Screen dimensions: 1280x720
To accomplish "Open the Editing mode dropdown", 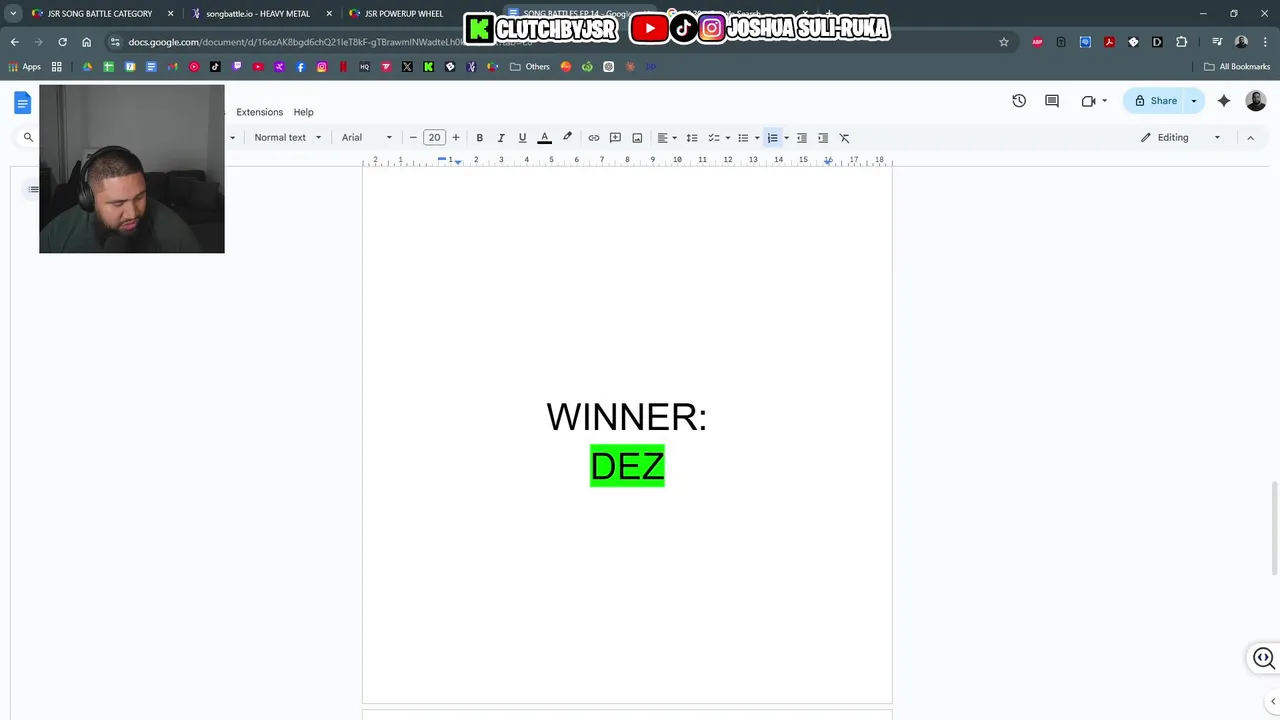I will point(1181,138).
